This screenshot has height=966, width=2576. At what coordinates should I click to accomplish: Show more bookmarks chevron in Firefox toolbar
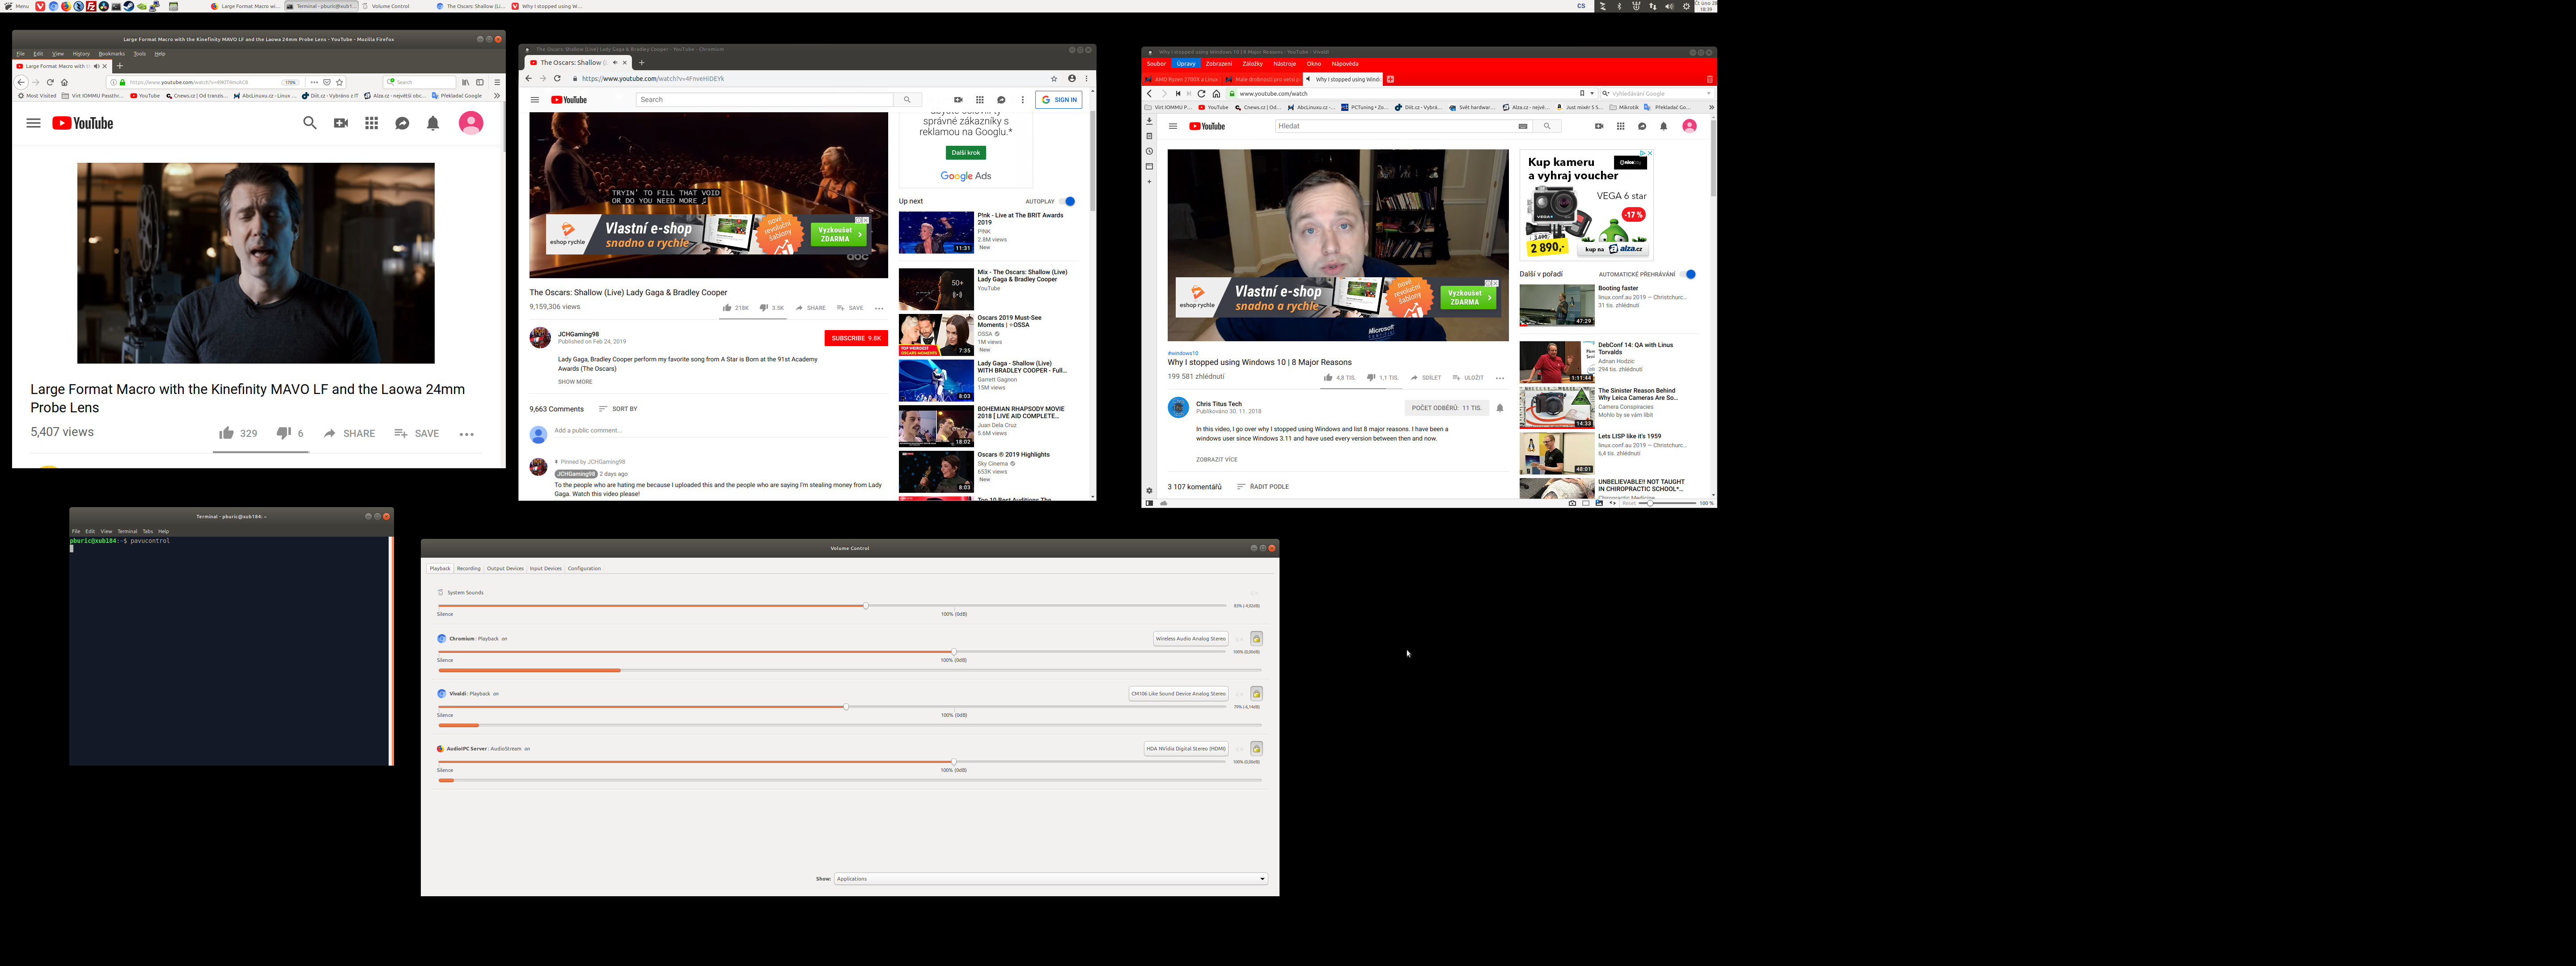tap(497, 96)
